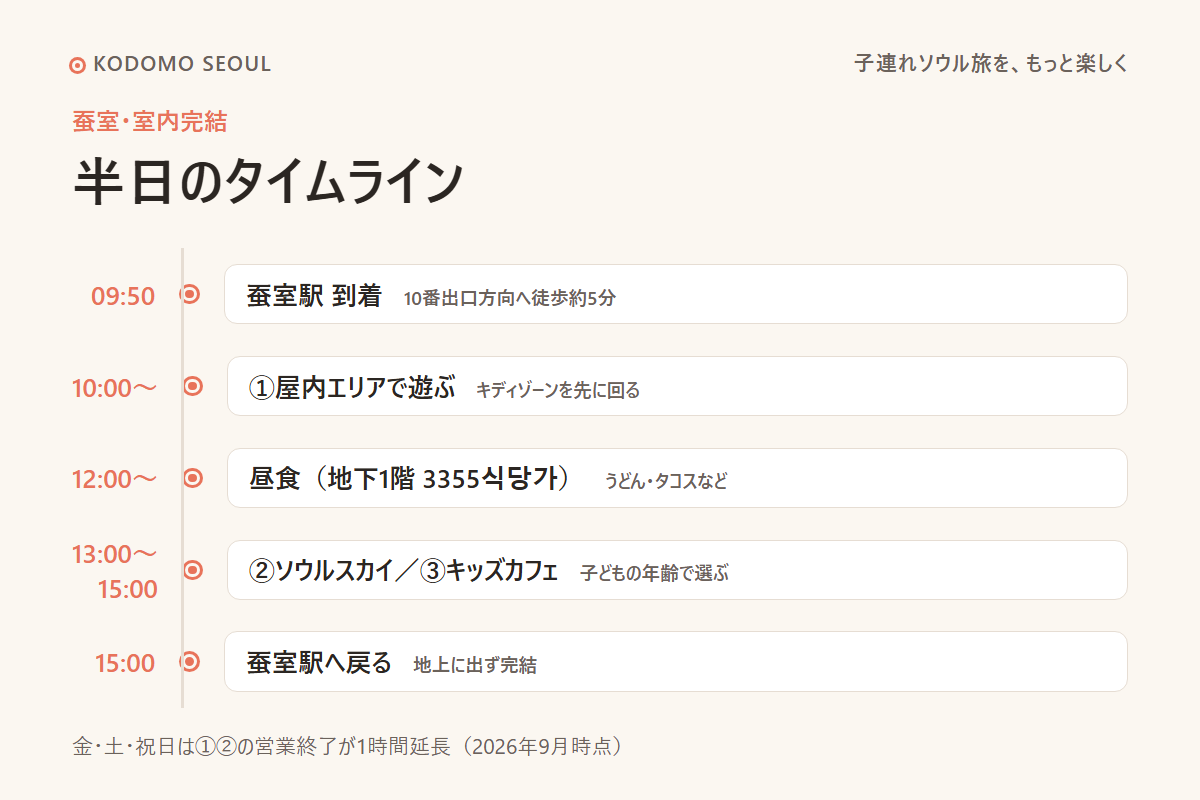Screen dimensions: 1200x800
Task: Click the card title "①屋内エリアで遊ぶ"
Action: (352, 387)
